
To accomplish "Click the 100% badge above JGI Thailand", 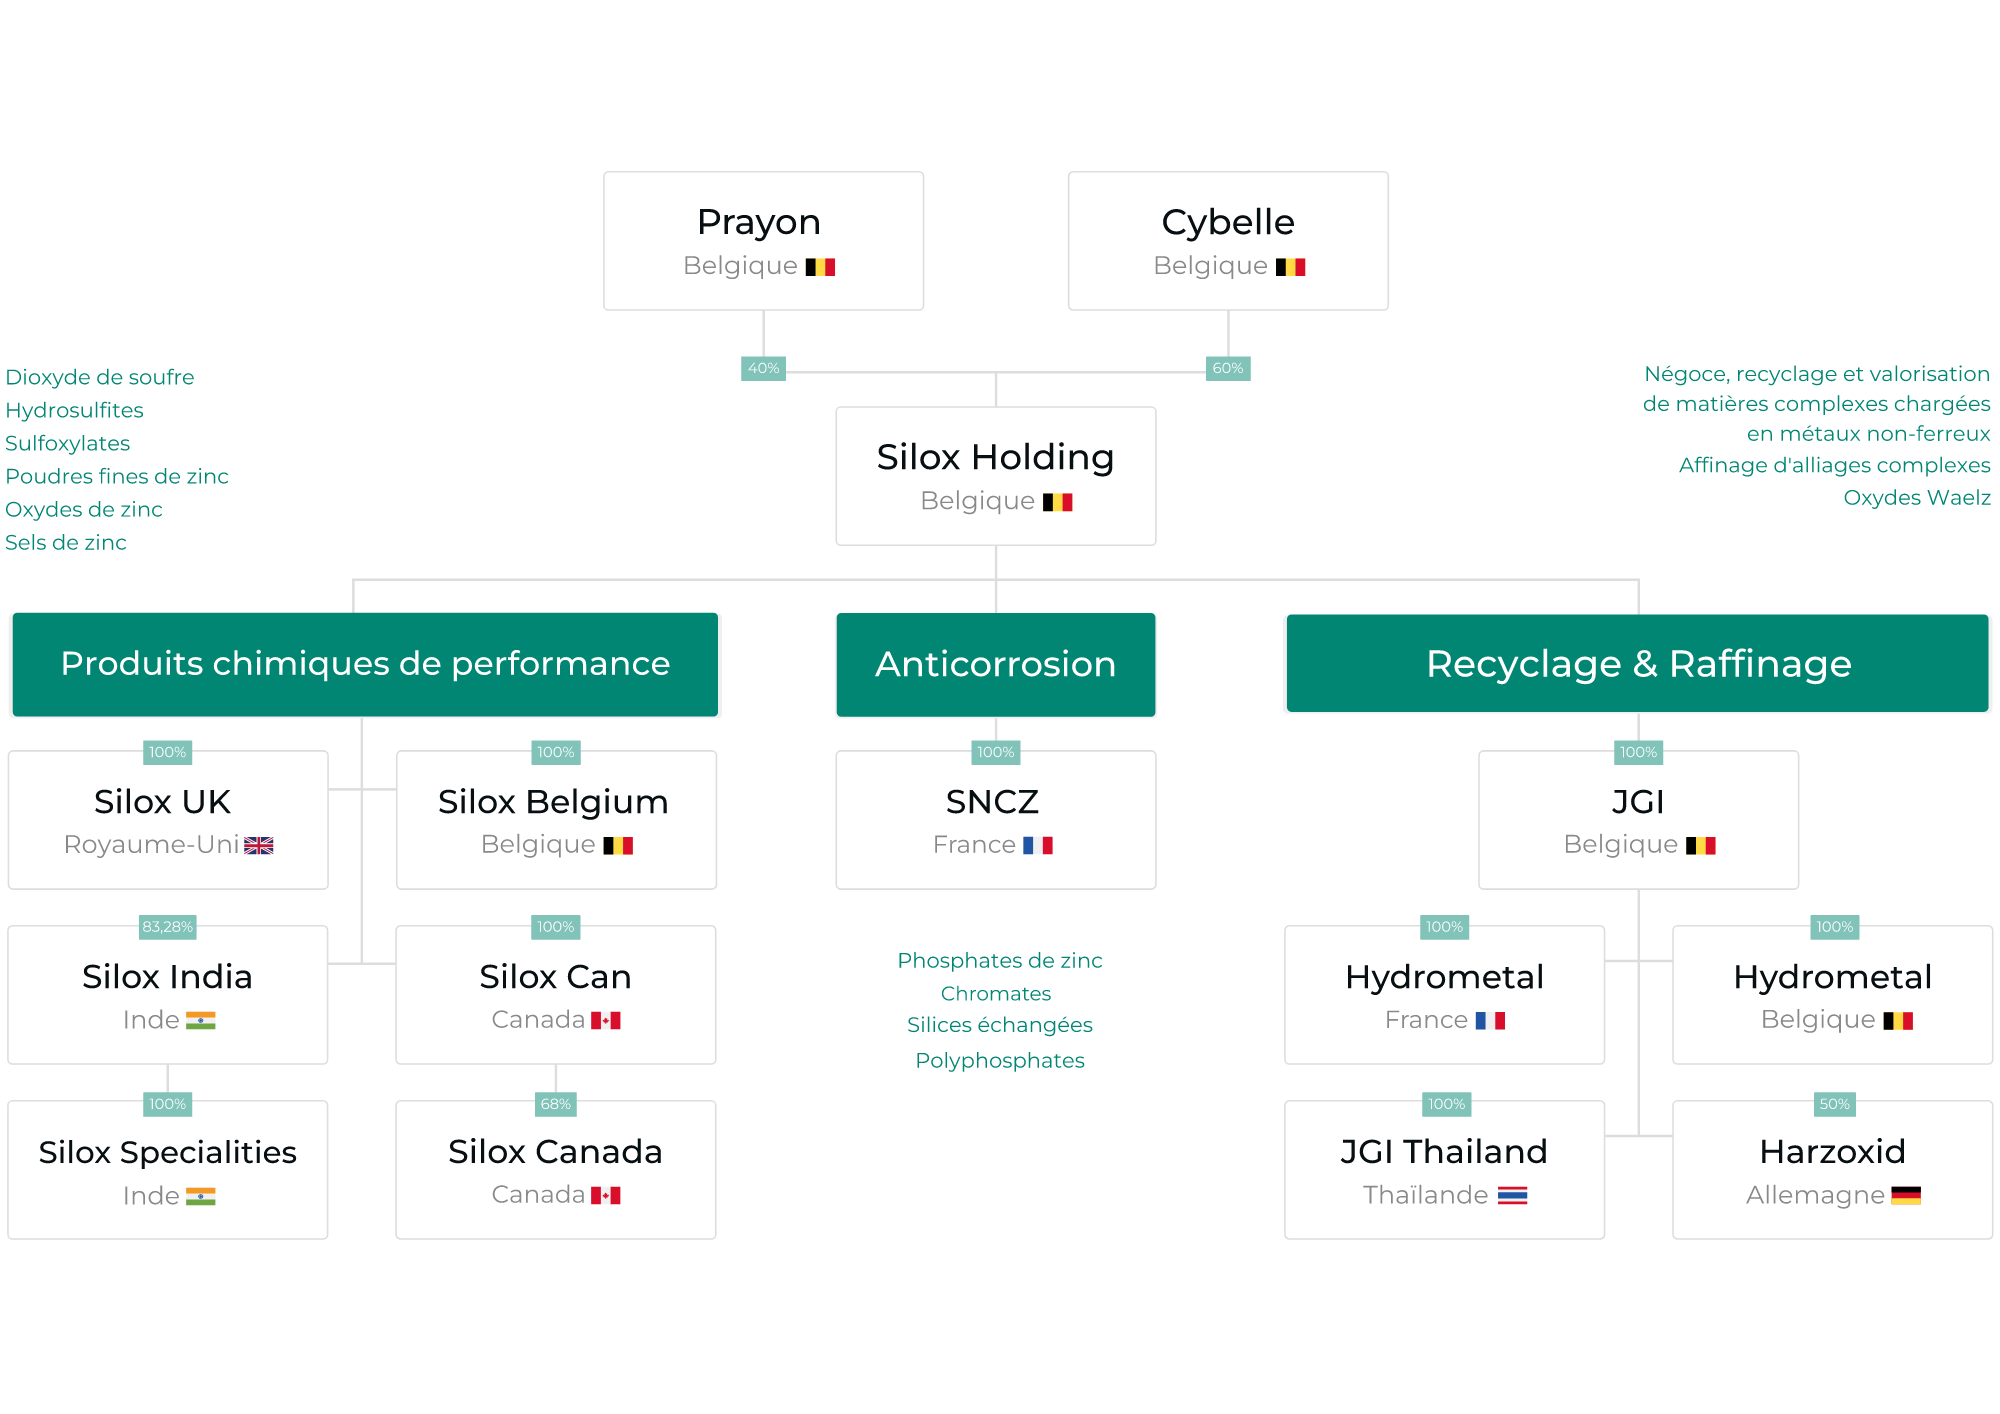I will pos(1446,1104).
